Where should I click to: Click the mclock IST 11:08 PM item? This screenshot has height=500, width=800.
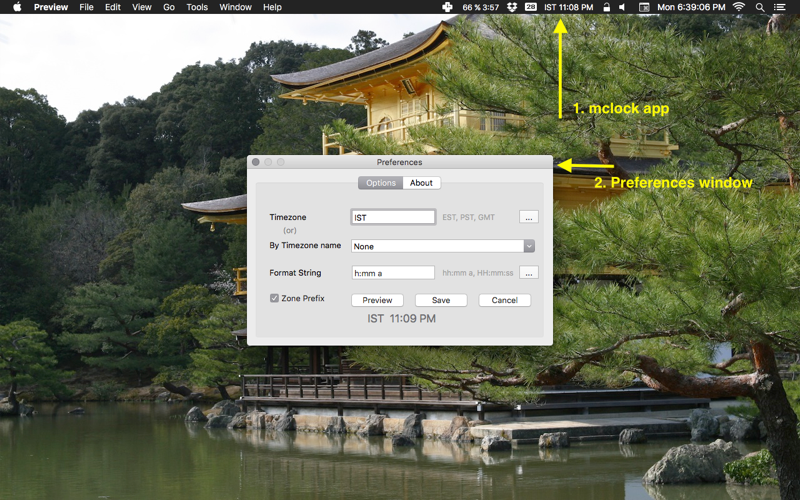pos(568,7)
